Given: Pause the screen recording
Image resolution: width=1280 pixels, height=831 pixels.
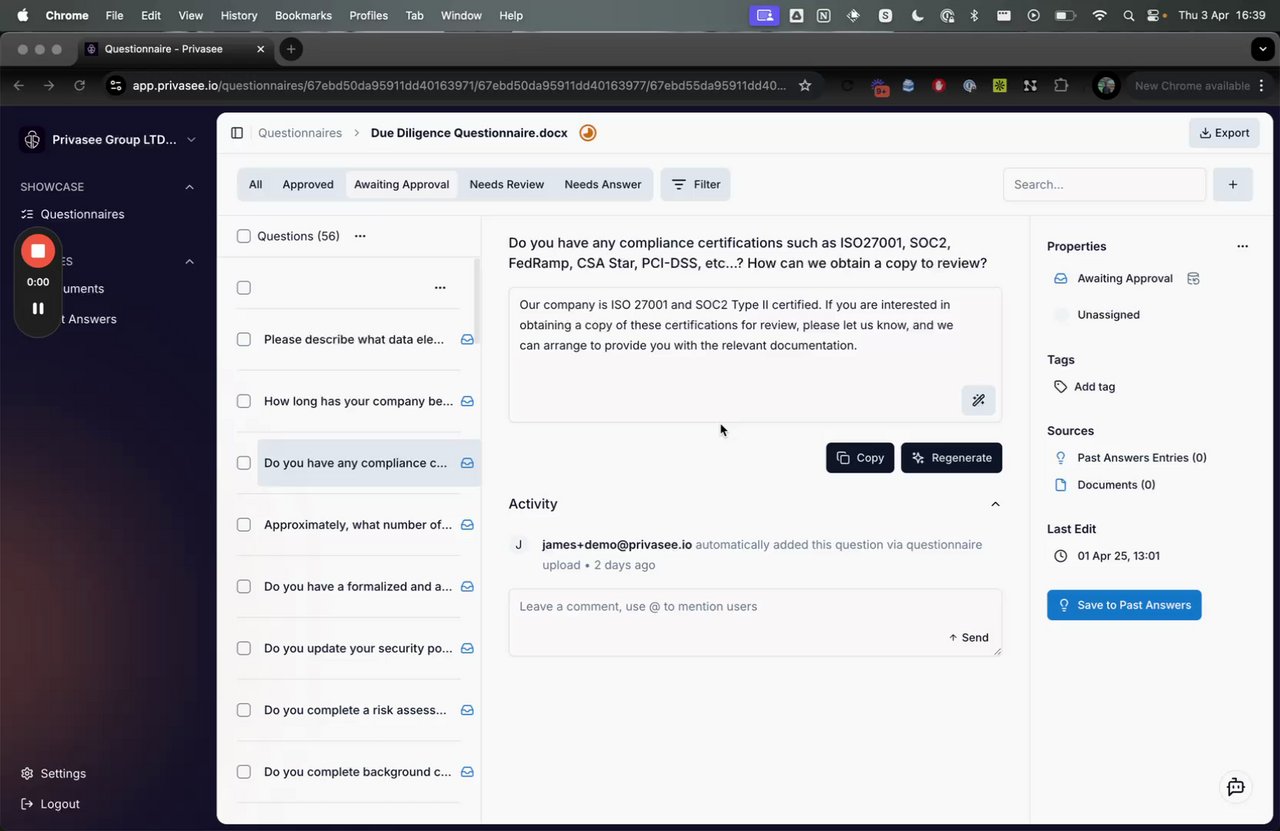Looking at the screenshot, I should point(38,308).
